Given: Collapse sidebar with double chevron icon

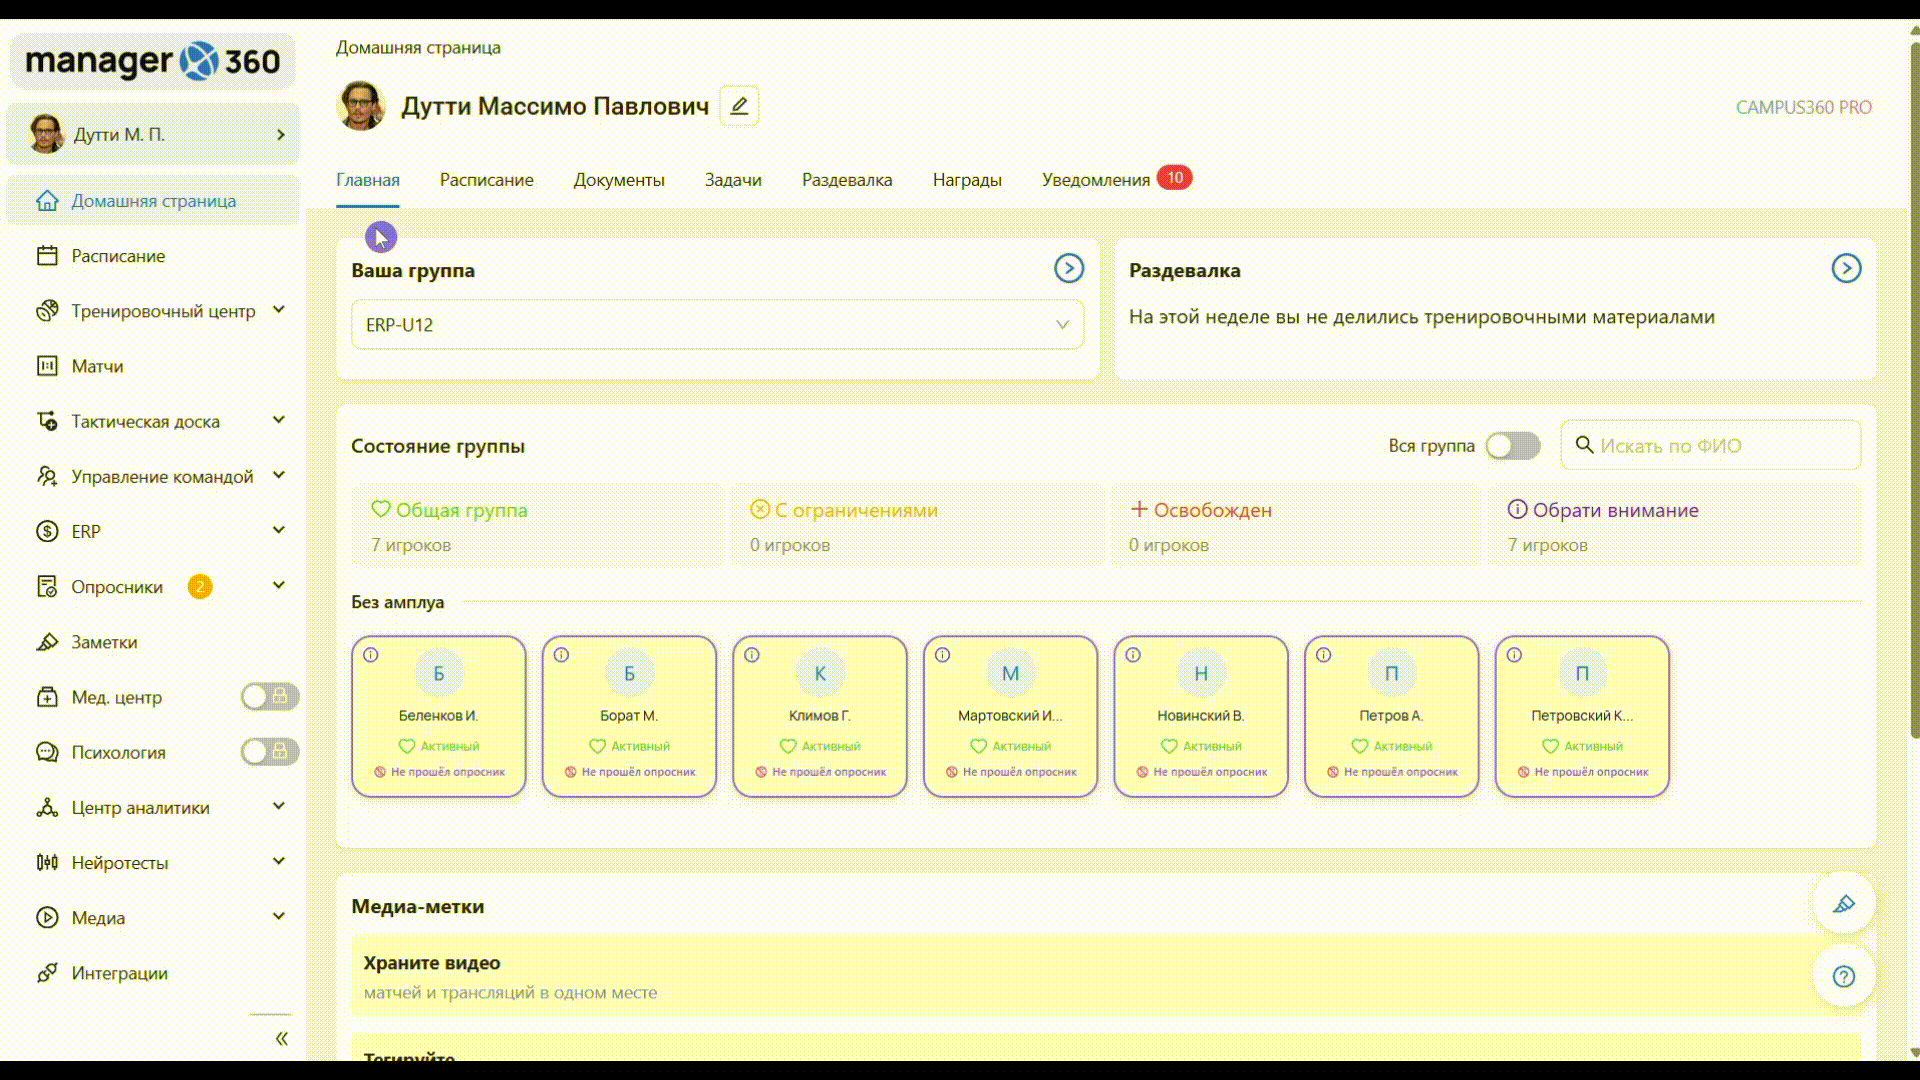Looking at the screenshot, I should [x=282, y=1038].
